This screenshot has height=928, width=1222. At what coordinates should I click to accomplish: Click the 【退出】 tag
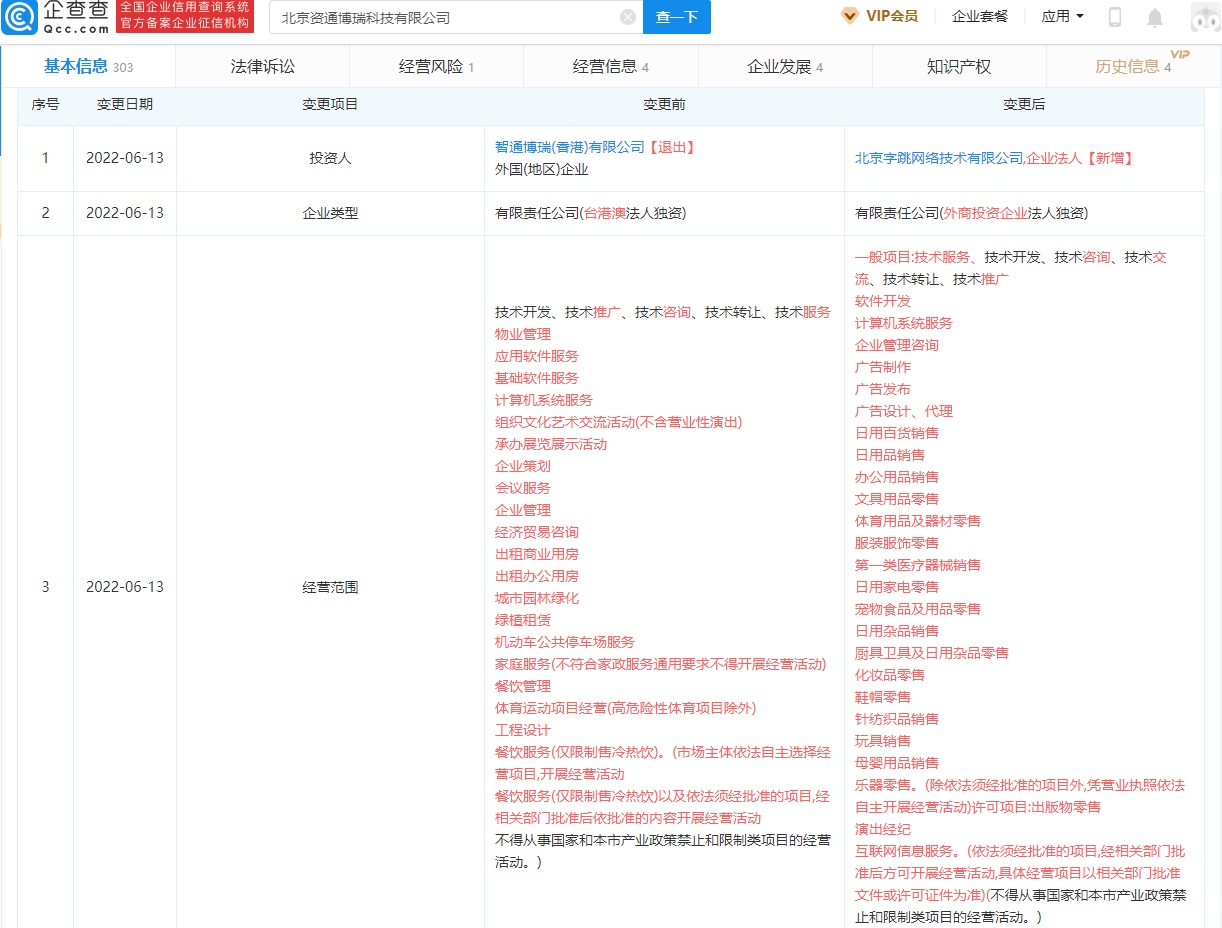[670, 147]
